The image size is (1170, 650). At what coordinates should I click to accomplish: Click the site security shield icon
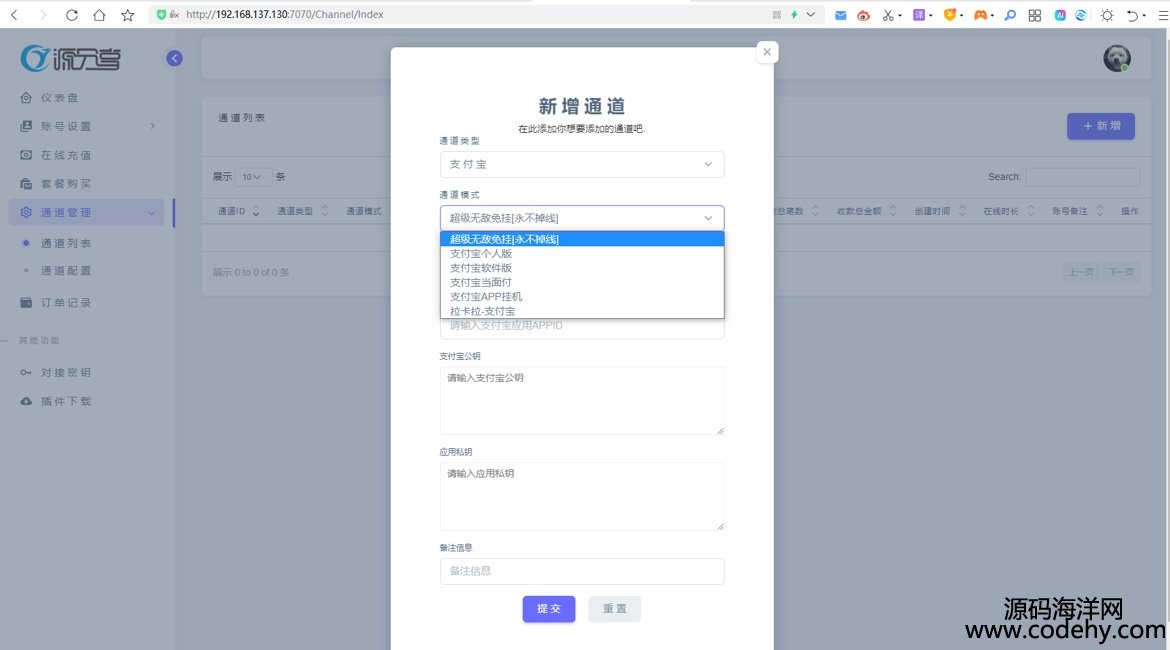(161, 15)
